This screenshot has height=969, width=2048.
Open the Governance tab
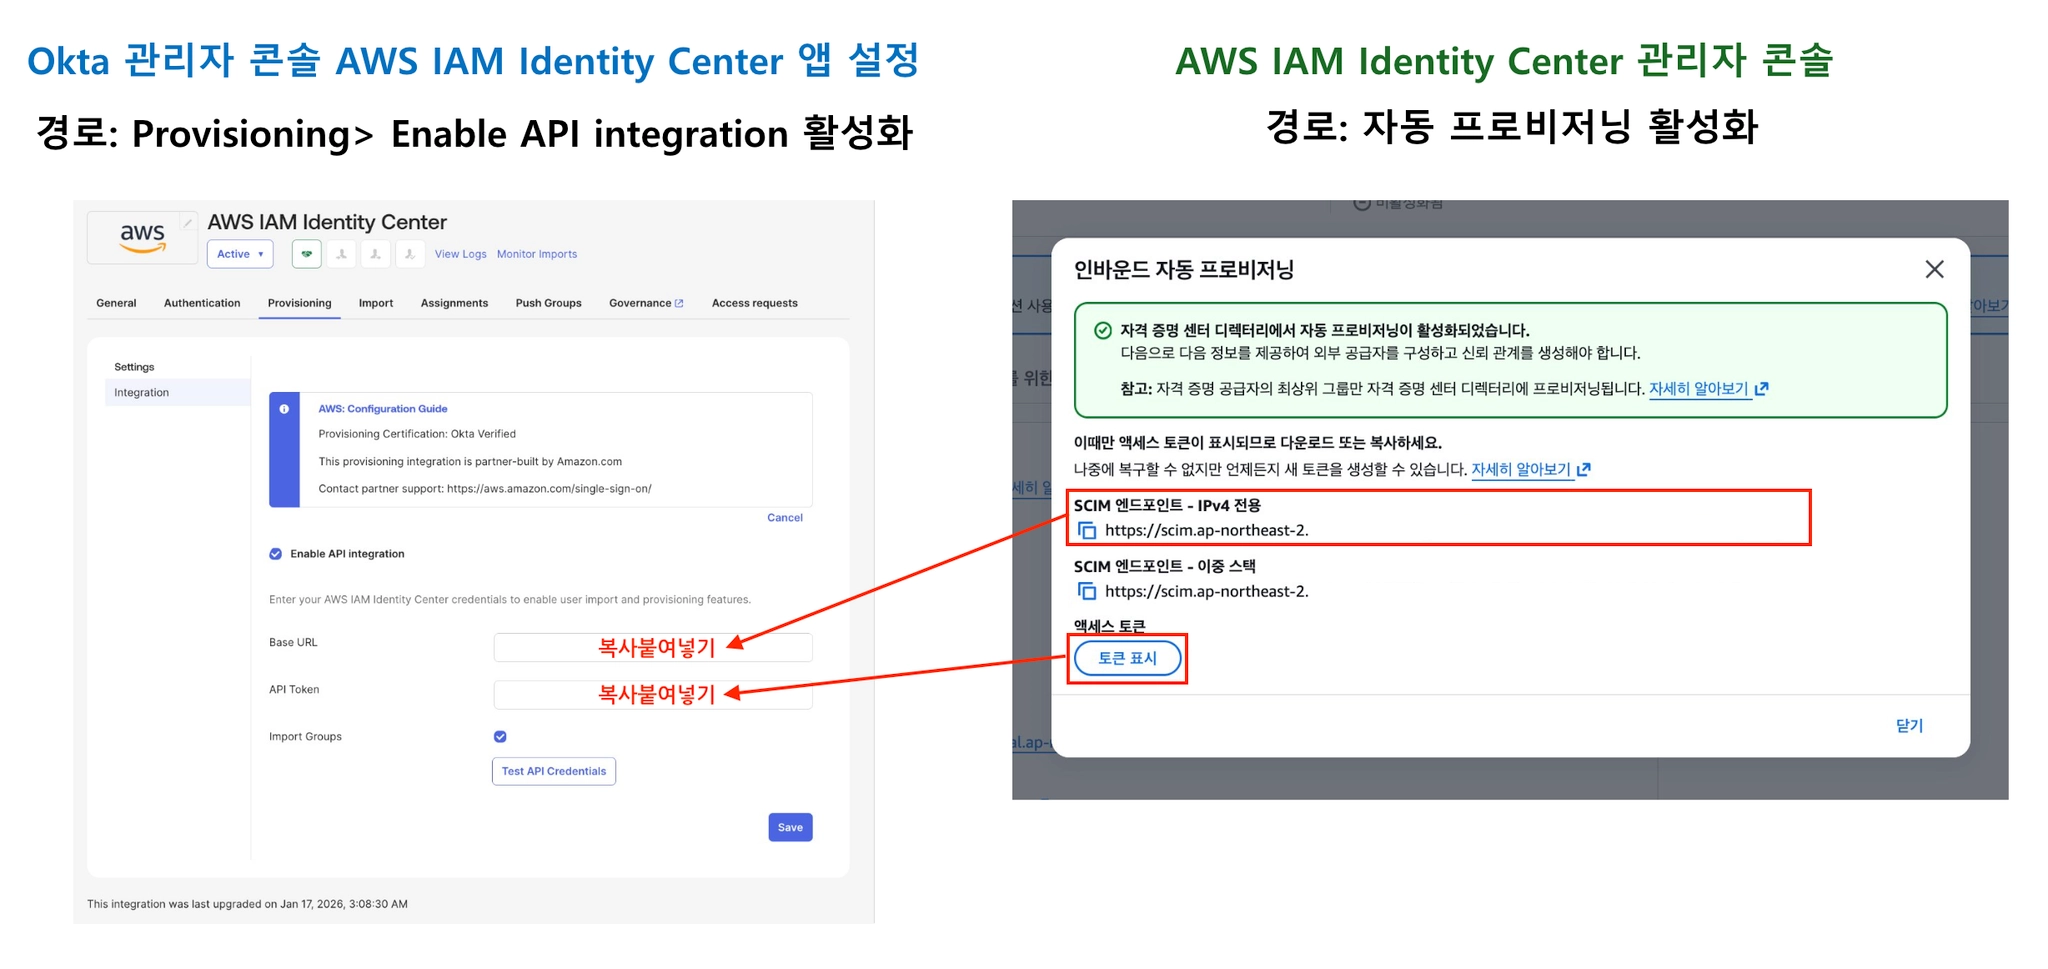click(646, 303)
